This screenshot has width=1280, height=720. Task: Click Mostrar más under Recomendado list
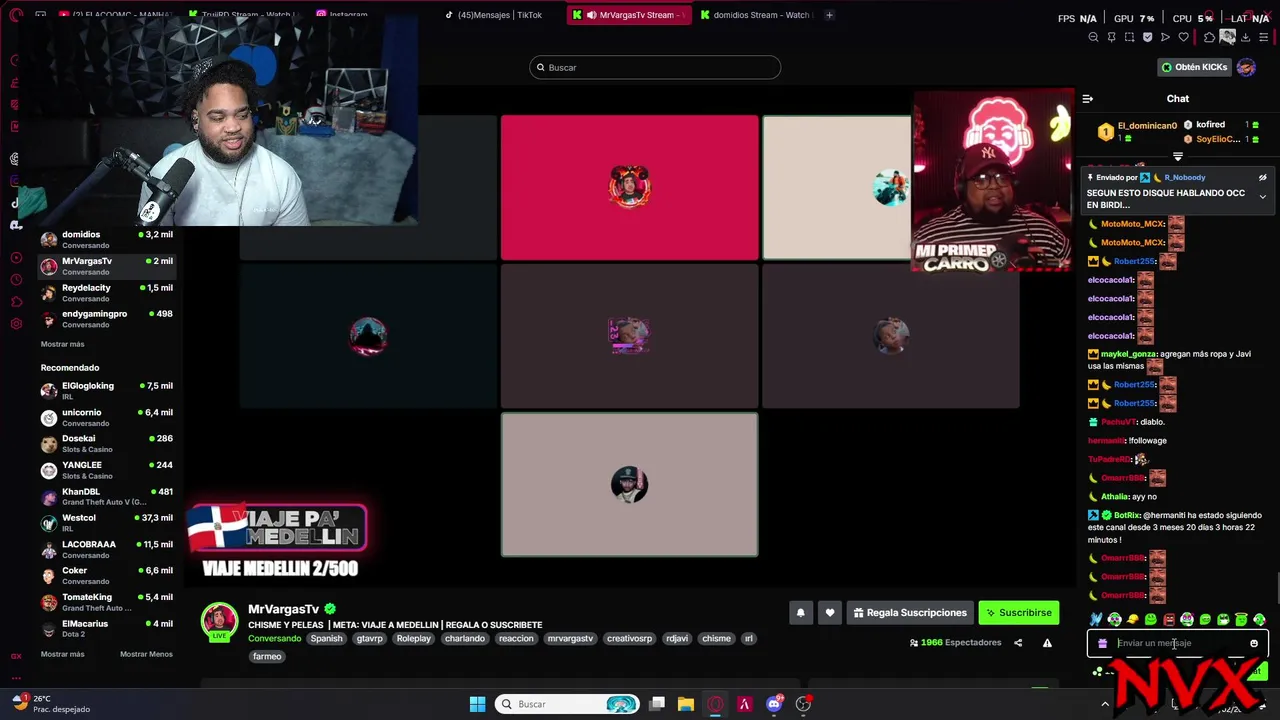click(62, 654)
